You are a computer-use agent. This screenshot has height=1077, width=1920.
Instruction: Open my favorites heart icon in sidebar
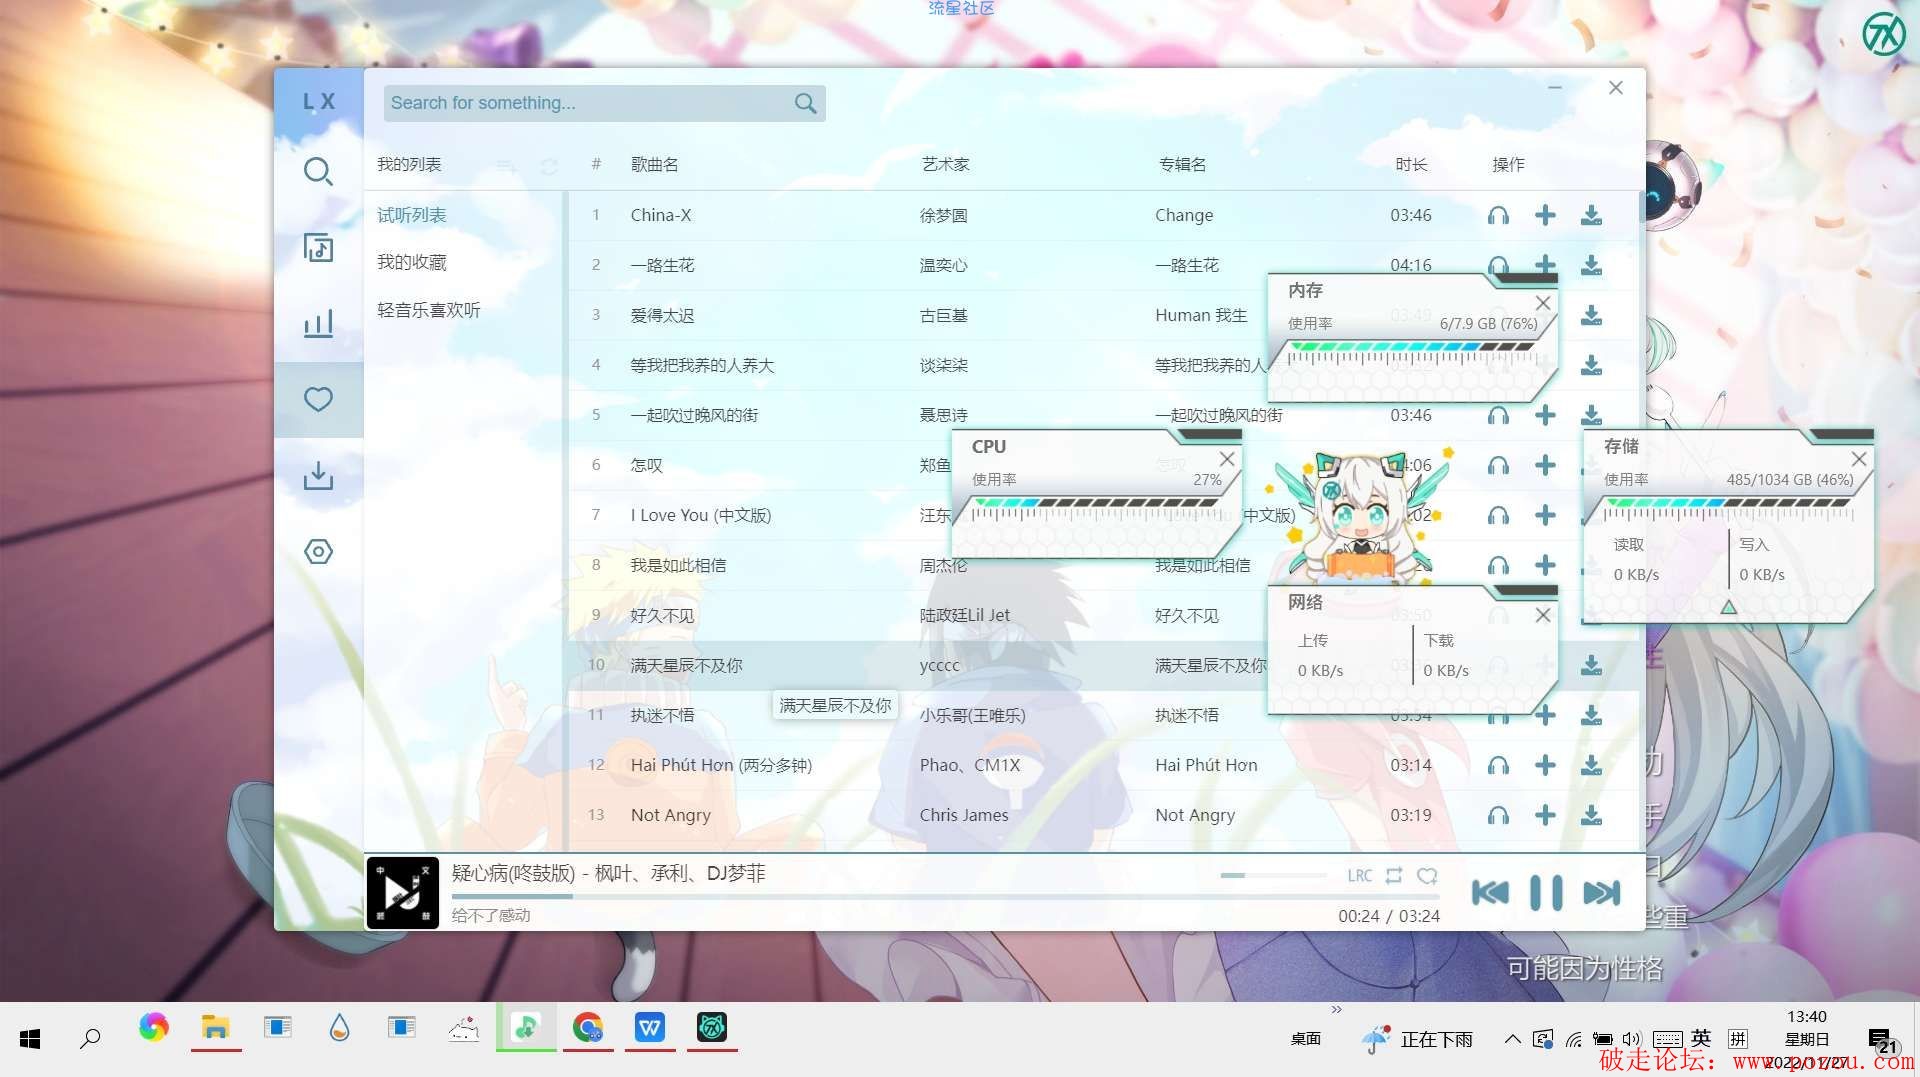(x=318, y=399)
